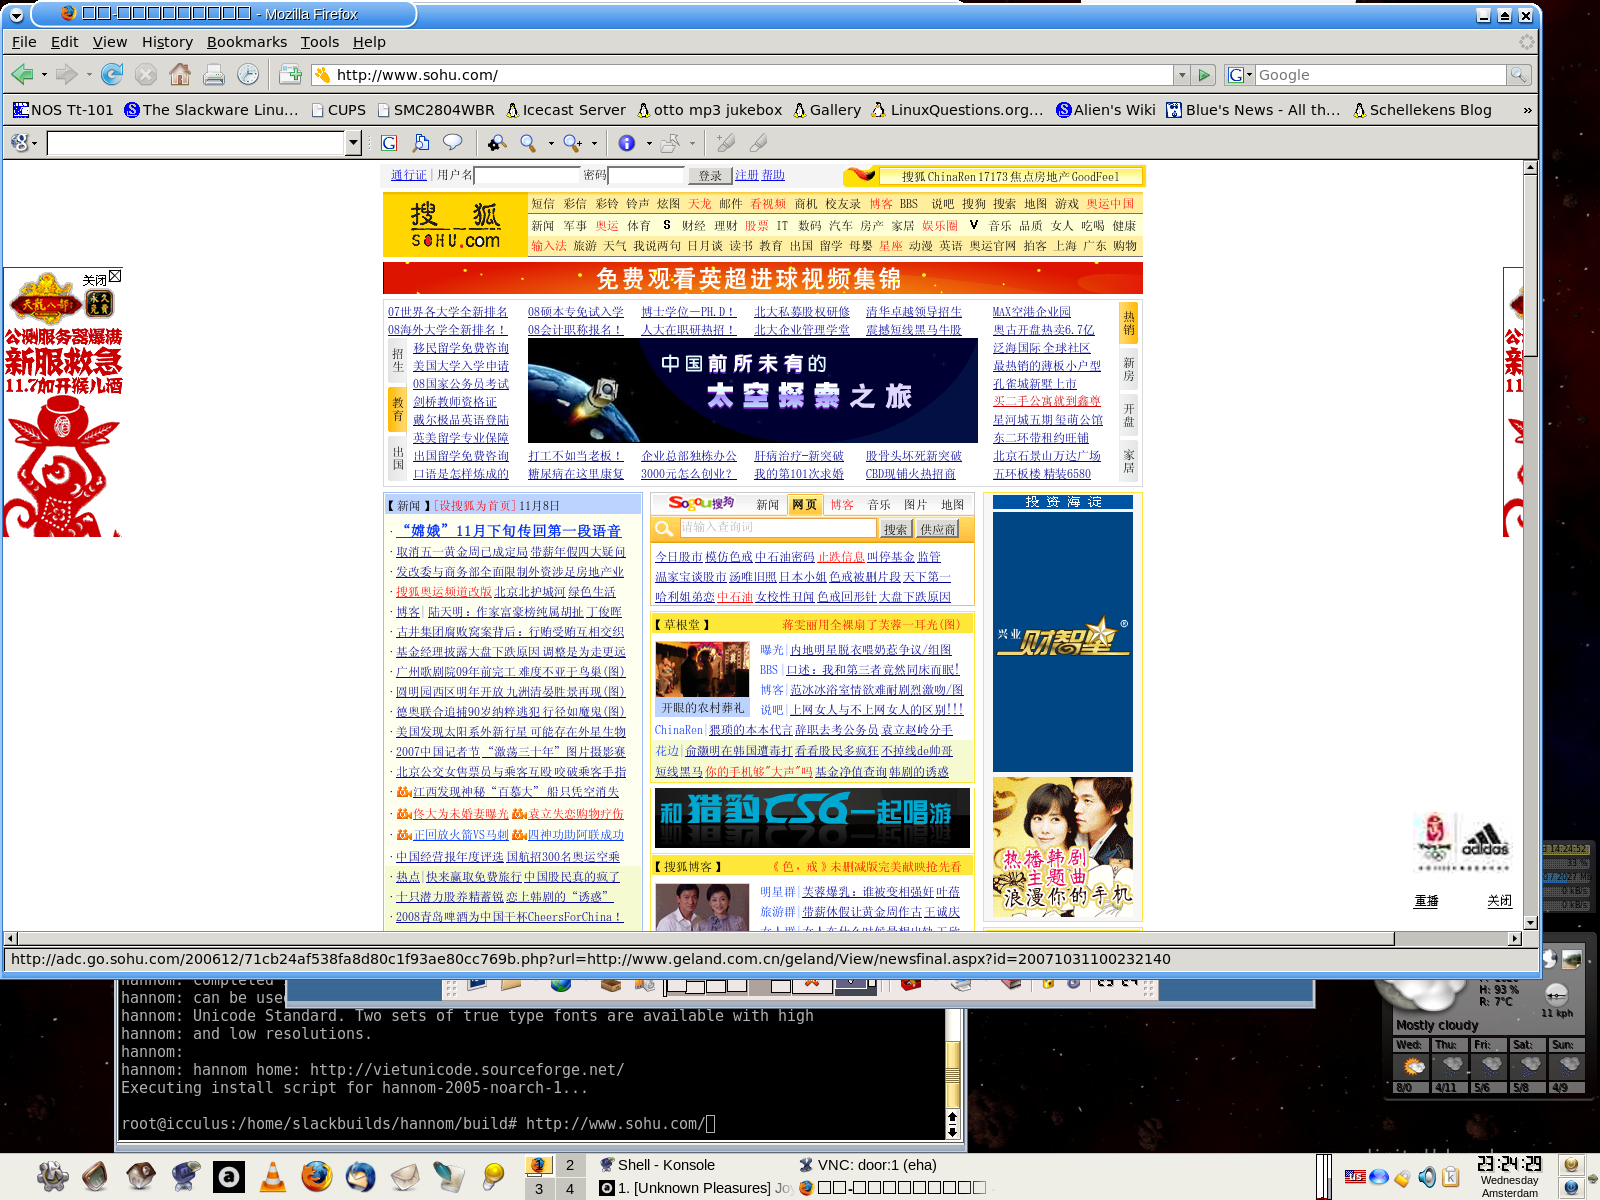Click the Stop loading button
This screenshot has width=1600, height=1200.
pyautogui.click(x=146, y=74)
